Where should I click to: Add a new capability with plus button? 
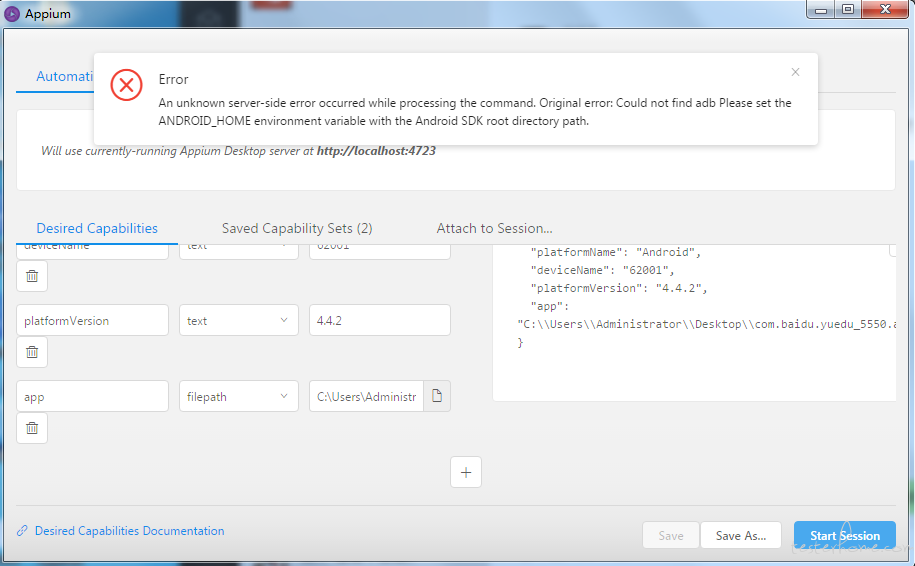466,472
